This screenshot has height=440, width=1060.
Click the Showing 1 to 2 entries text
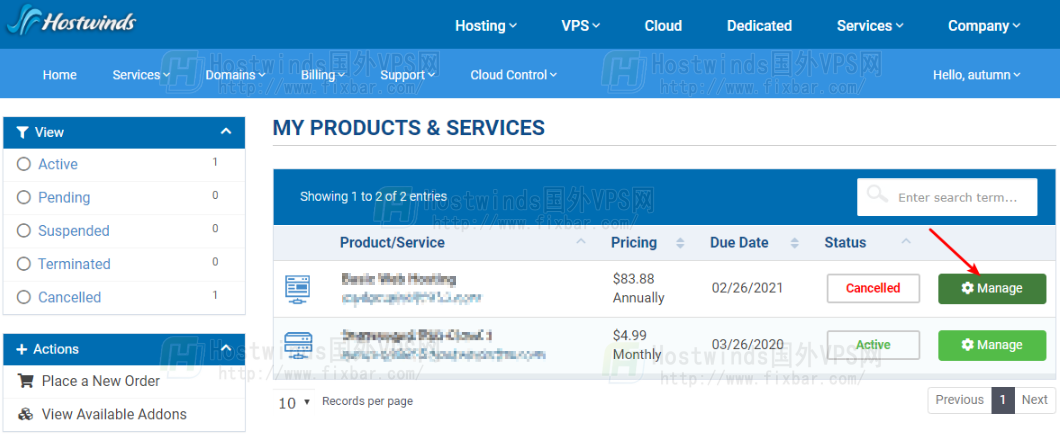(373, 197)
